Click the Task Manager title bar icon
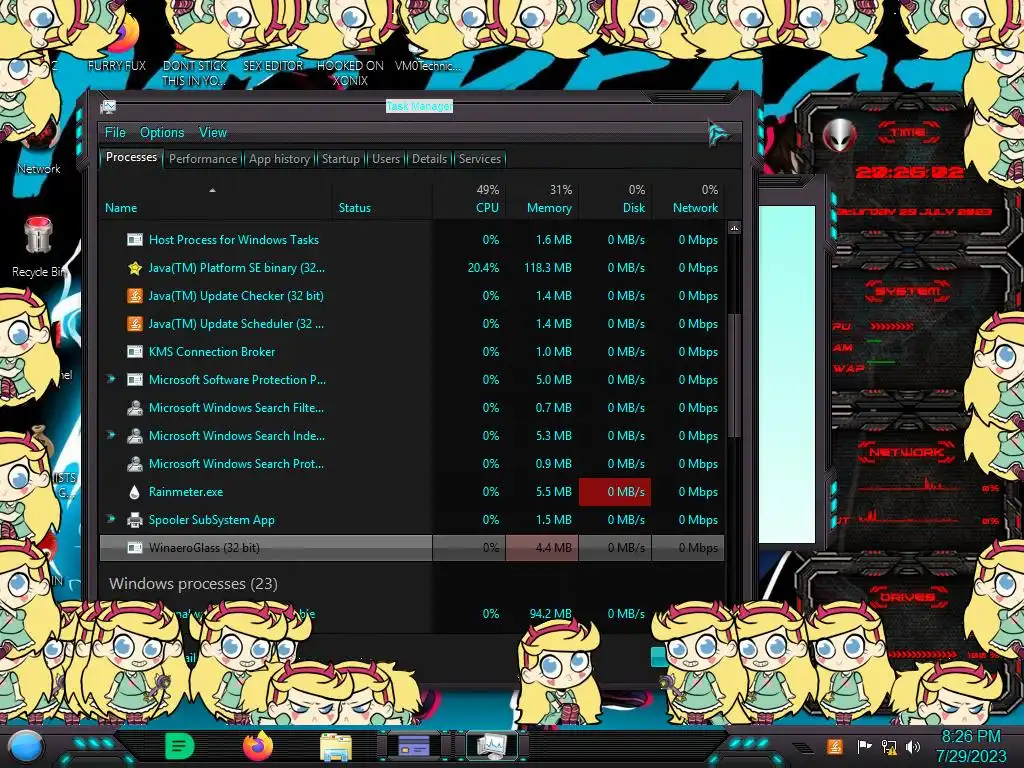1024x768 pixels. 108,107
